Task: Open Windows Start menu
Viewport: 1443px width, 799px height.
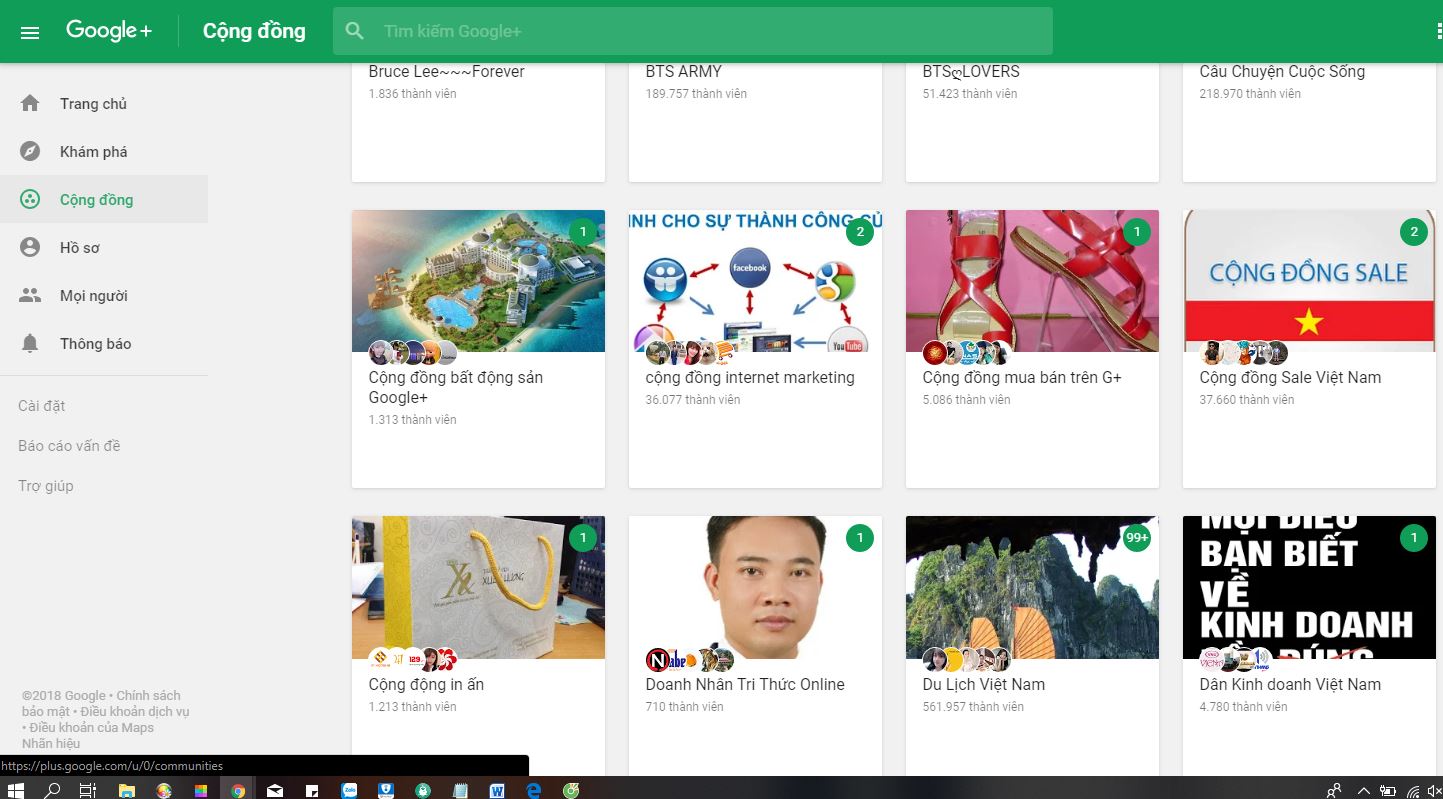Action: pyautogui.click(x=15, y=790)
